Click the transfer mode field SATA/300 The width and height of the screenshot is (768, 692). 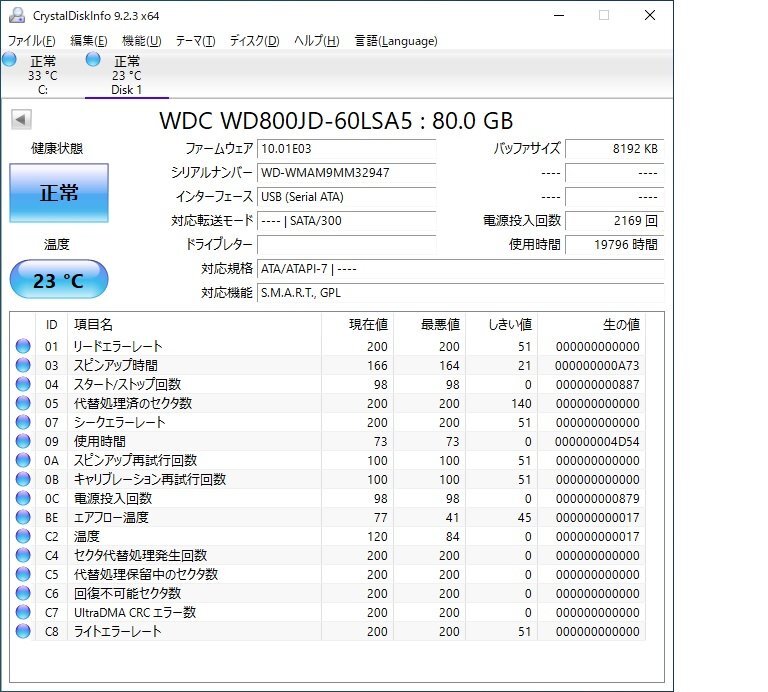[x=346, y=220]
